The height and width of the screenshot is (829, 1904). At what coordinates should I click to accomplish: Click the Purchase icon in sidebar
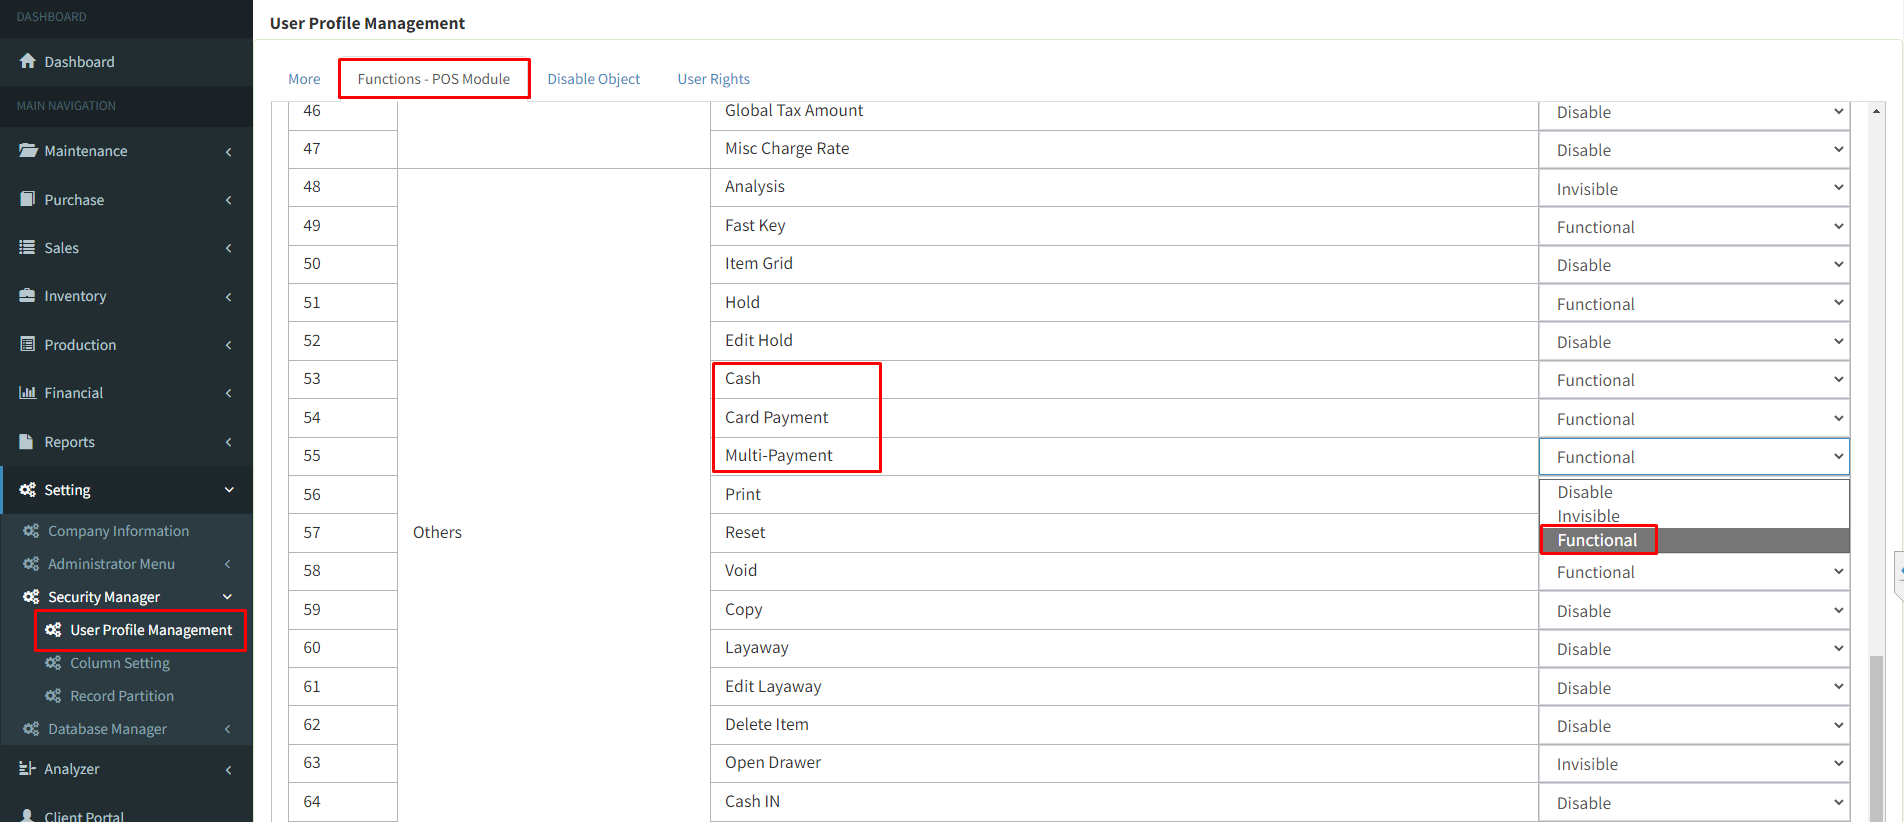click(x=27, y=199)
